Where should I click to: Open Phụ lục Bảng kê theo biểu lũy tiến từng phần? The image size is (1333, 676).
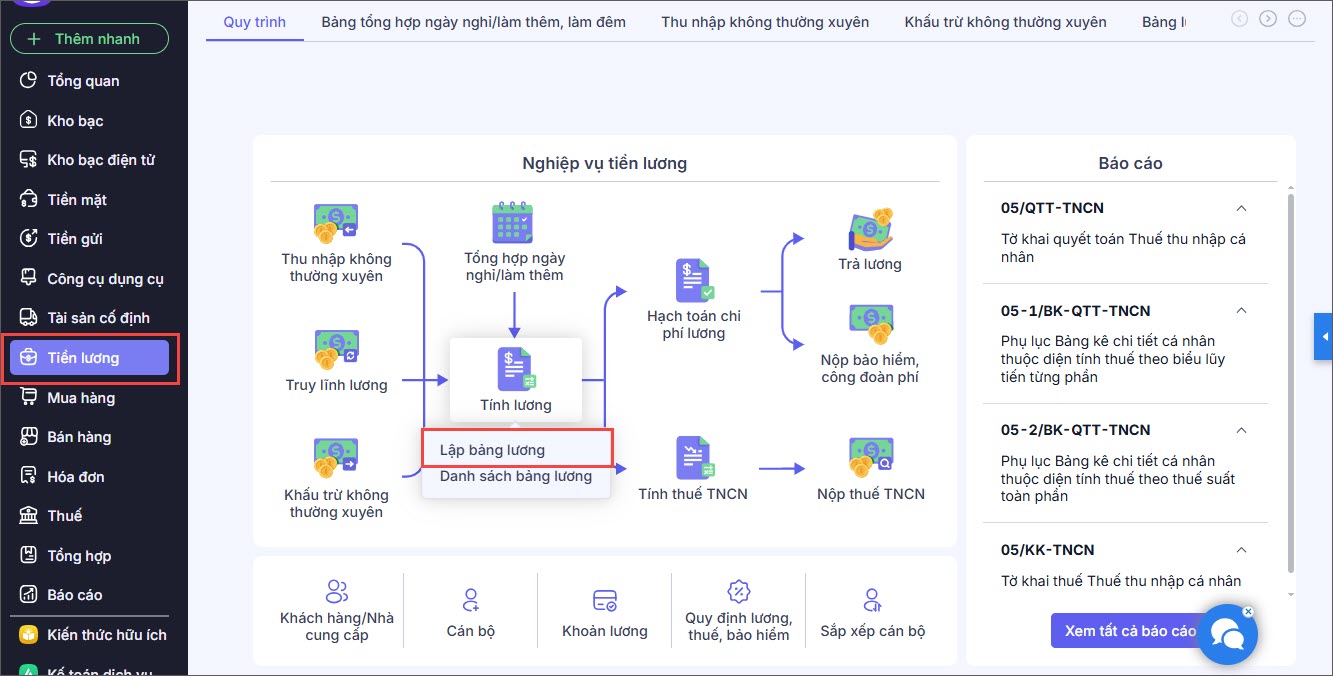pyautogui.click(x=1113, y=359)
